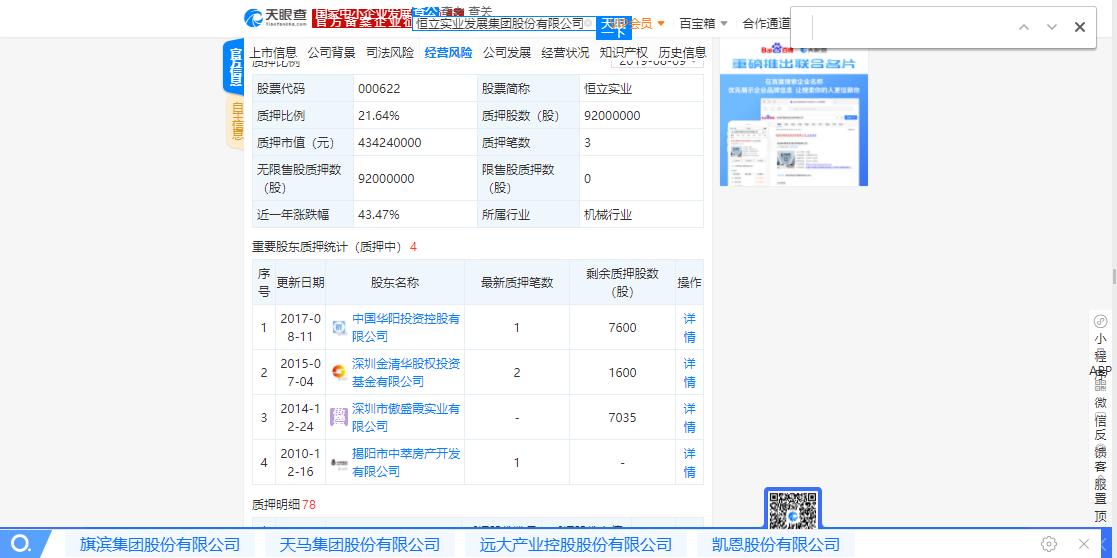
Task: Click 深圳金清华股权投资基金 company logo
Action: pos(339,373)
